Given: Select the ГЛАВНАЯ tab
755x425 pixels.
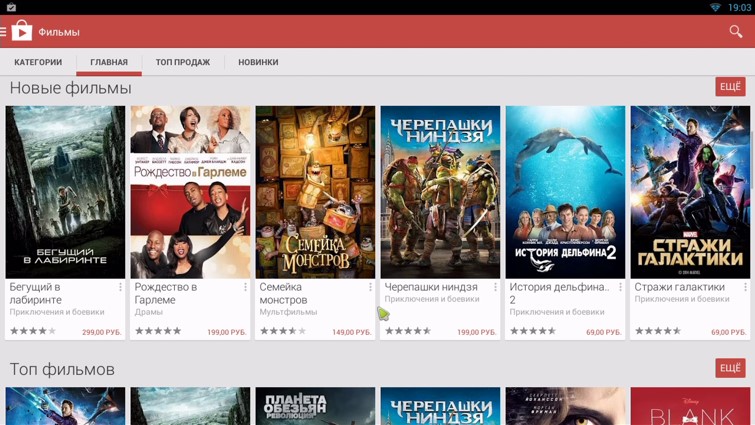Looking at the screenshot, I should (x=109, y=62).
